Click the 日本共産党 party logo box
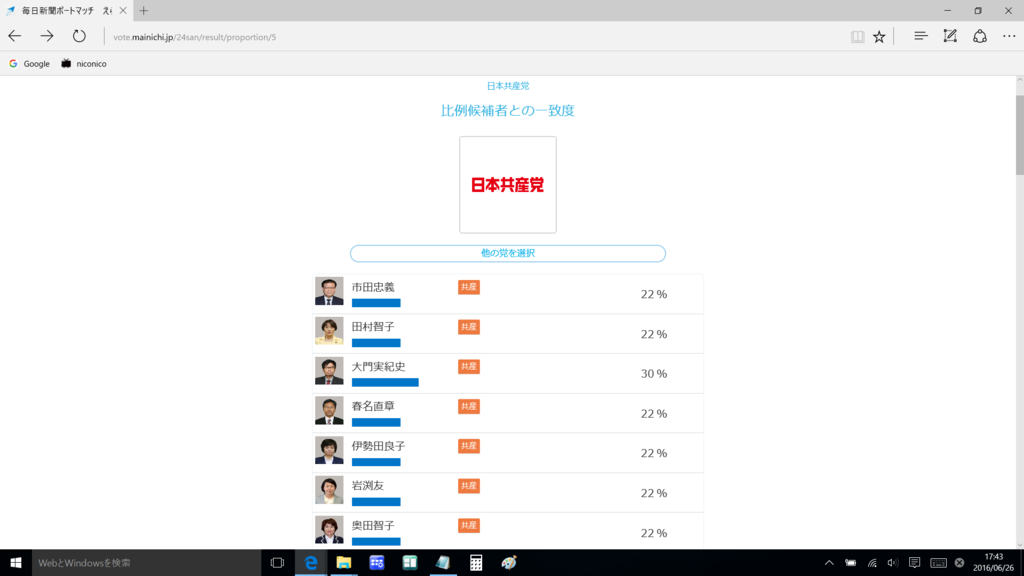This screenshot has height=576, width=1024. [508, 185]
